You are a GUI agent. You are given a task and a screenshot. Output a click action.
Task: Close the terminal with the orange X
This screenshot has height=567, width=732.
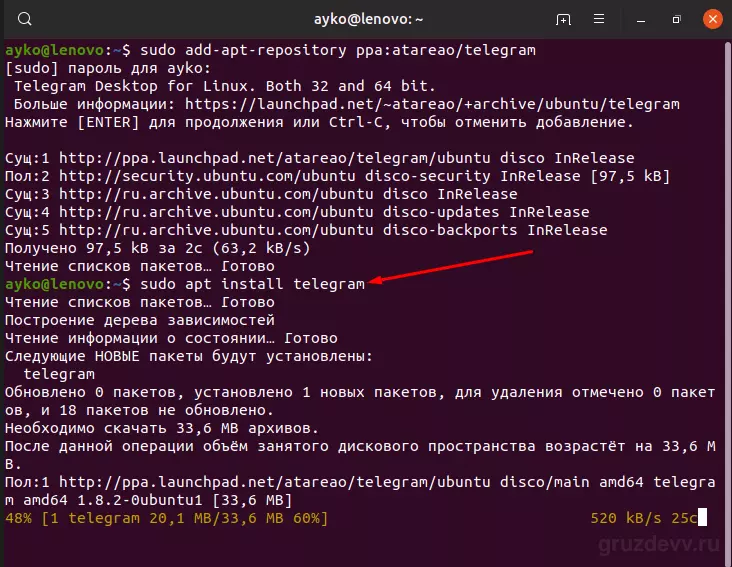[x=712, y=19]
